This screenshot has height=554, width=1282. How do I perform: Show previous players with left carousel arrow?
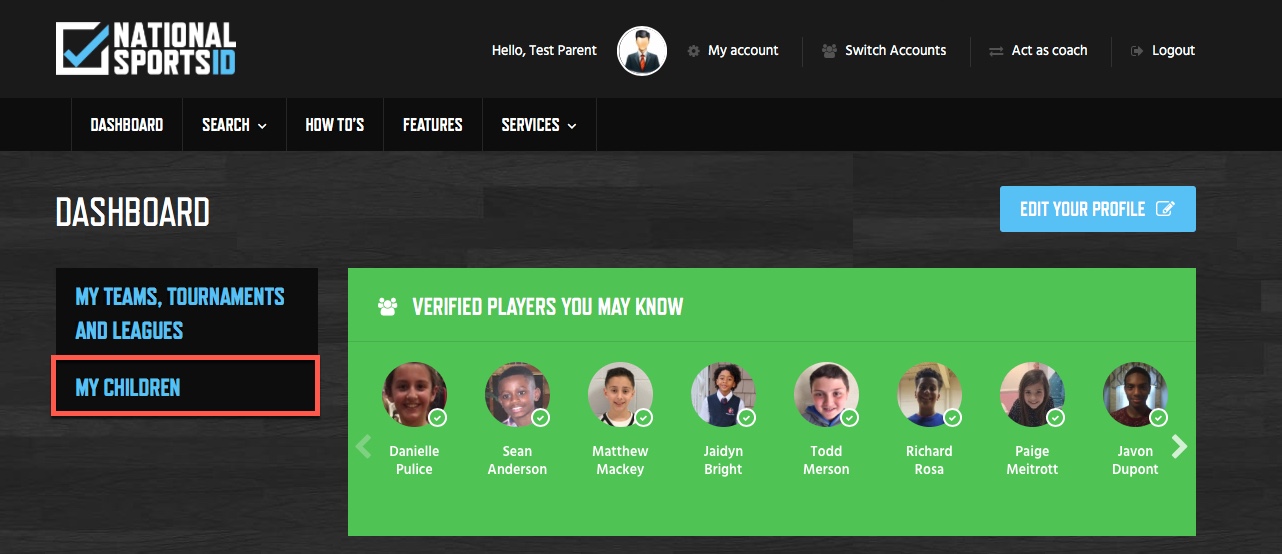(364, 446)
